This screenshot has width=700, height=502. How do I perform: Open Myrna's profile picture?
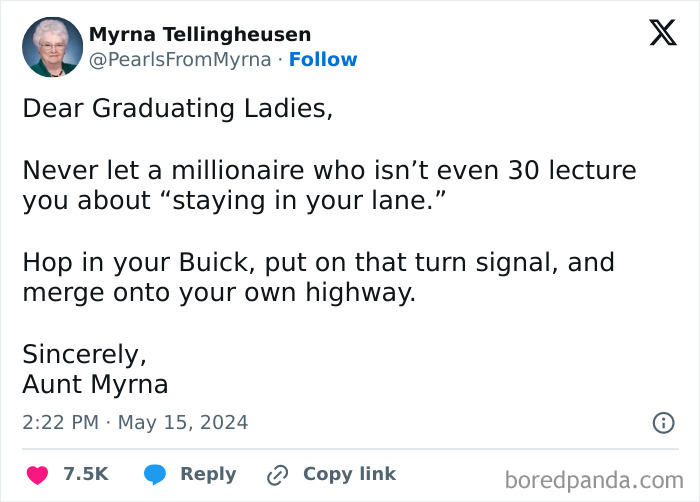point(52,47)
